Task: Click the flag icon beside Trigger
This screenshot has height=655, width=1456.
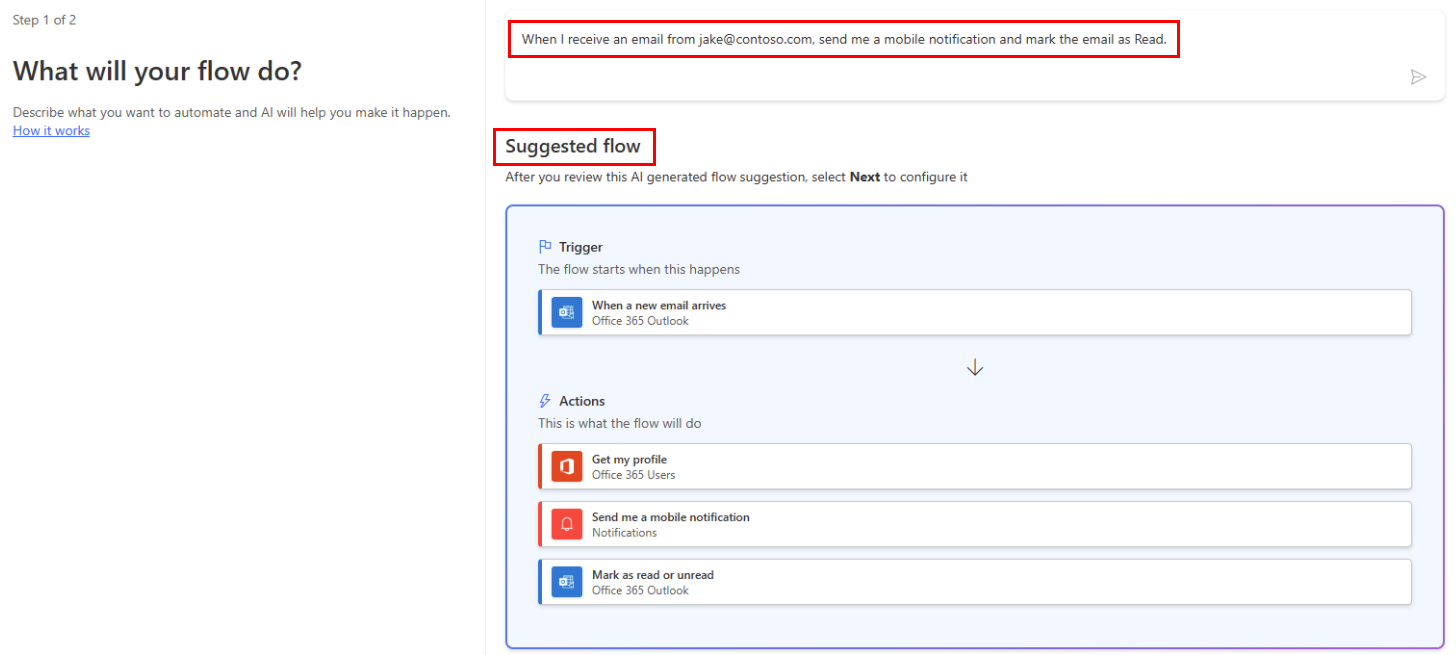Action: pos(544,246)
